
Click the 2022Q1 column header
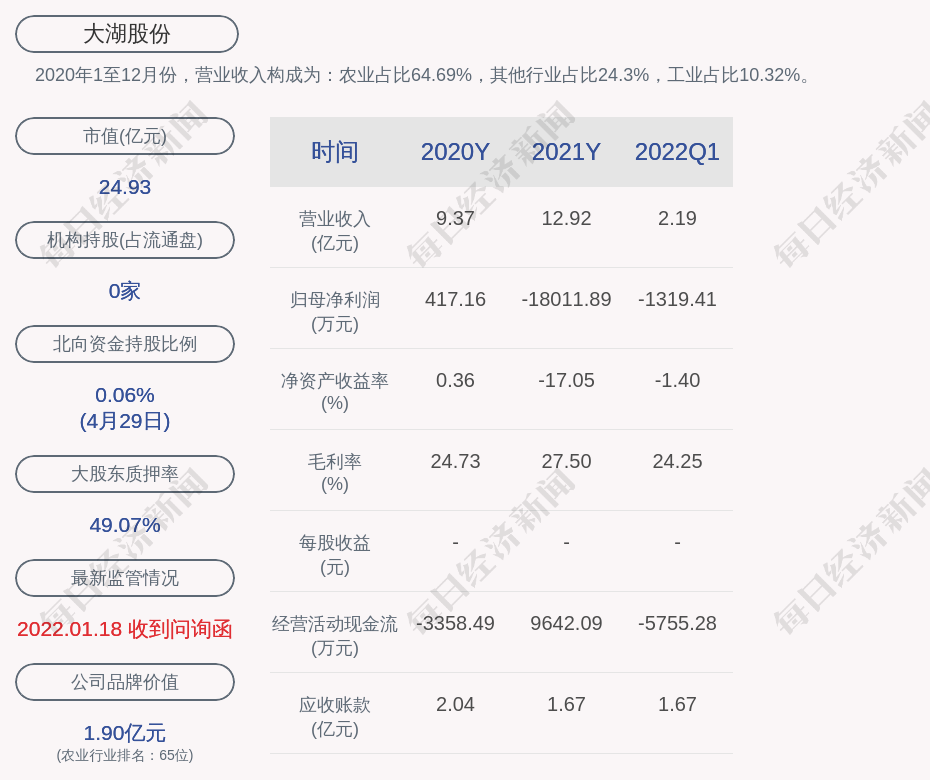[x=677, y=152]
